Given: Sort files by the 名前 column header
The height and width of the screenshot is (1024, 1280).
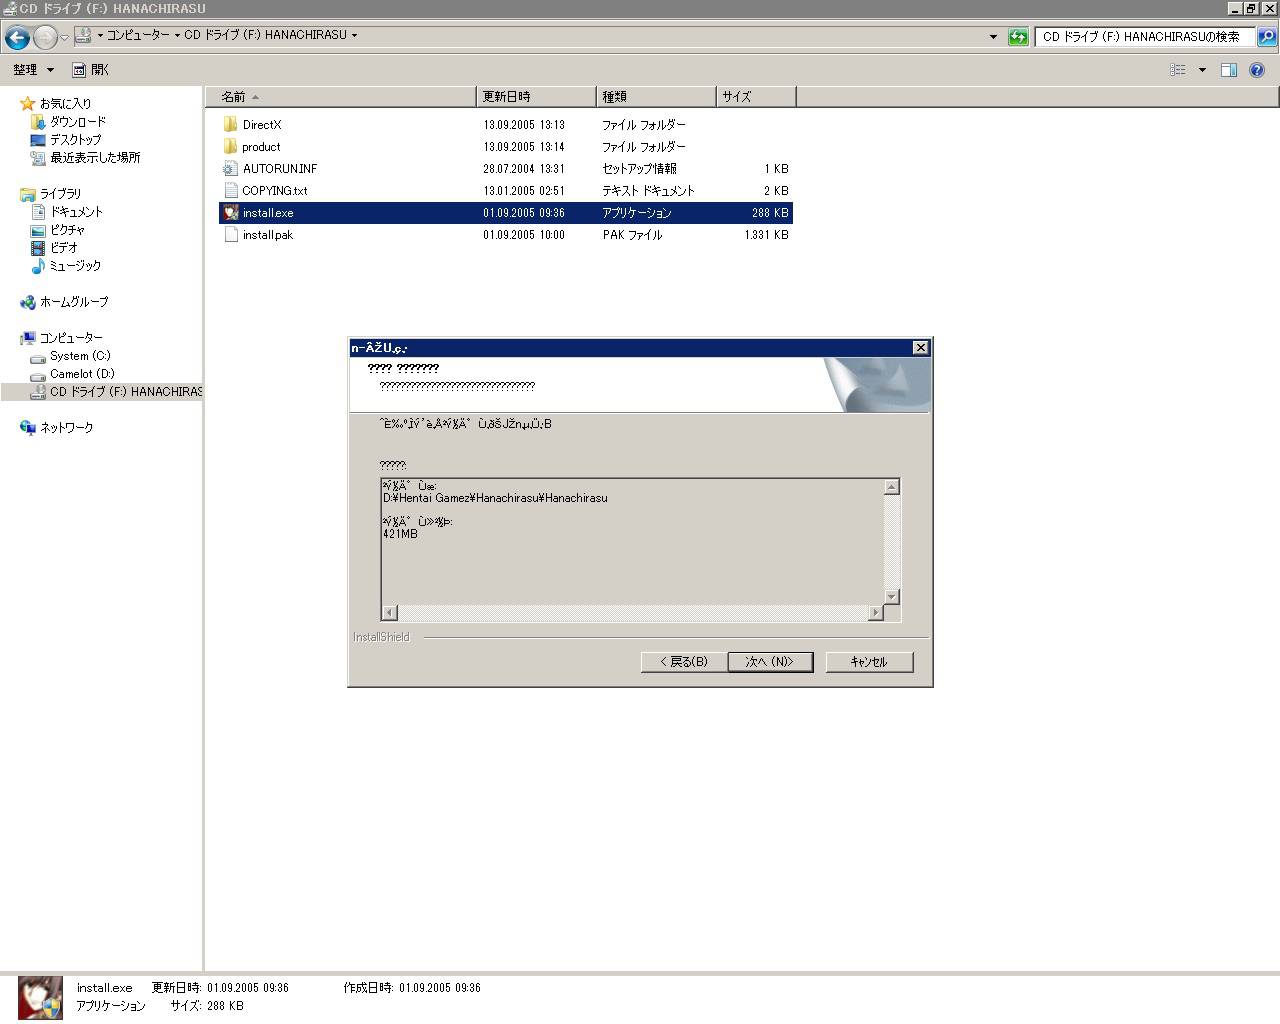Looking at the screenshot, I should pos(341,97).
